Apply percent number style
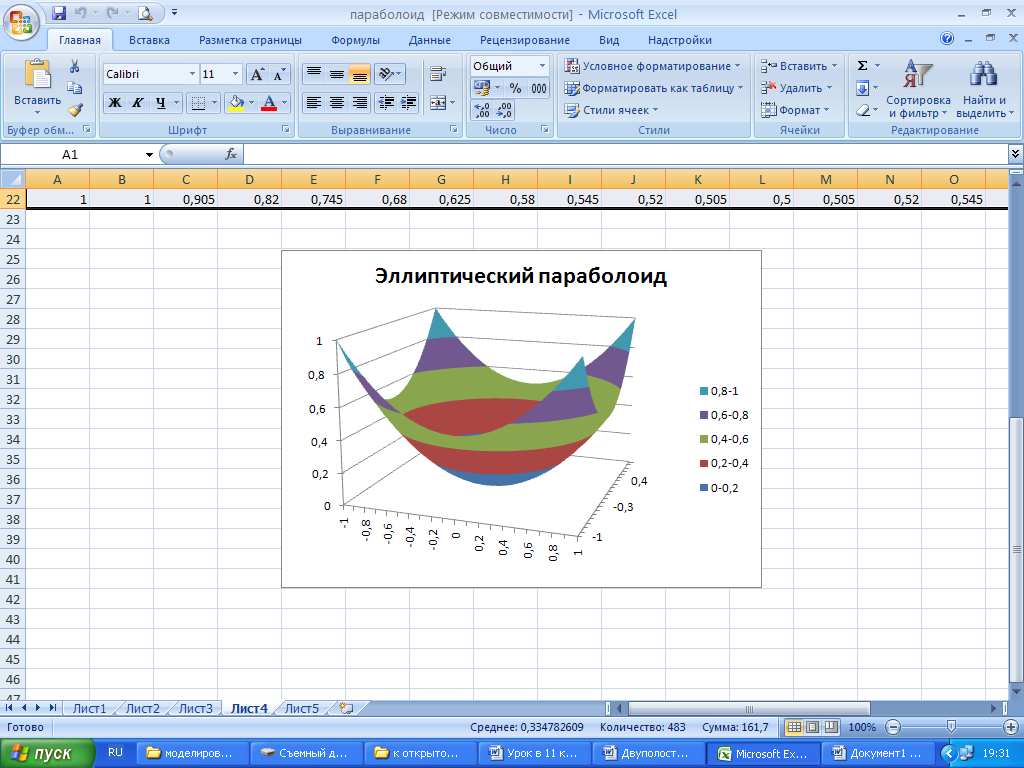This screenshot has width=1024, height=768. pyautogui.click(x=515, y=88)
